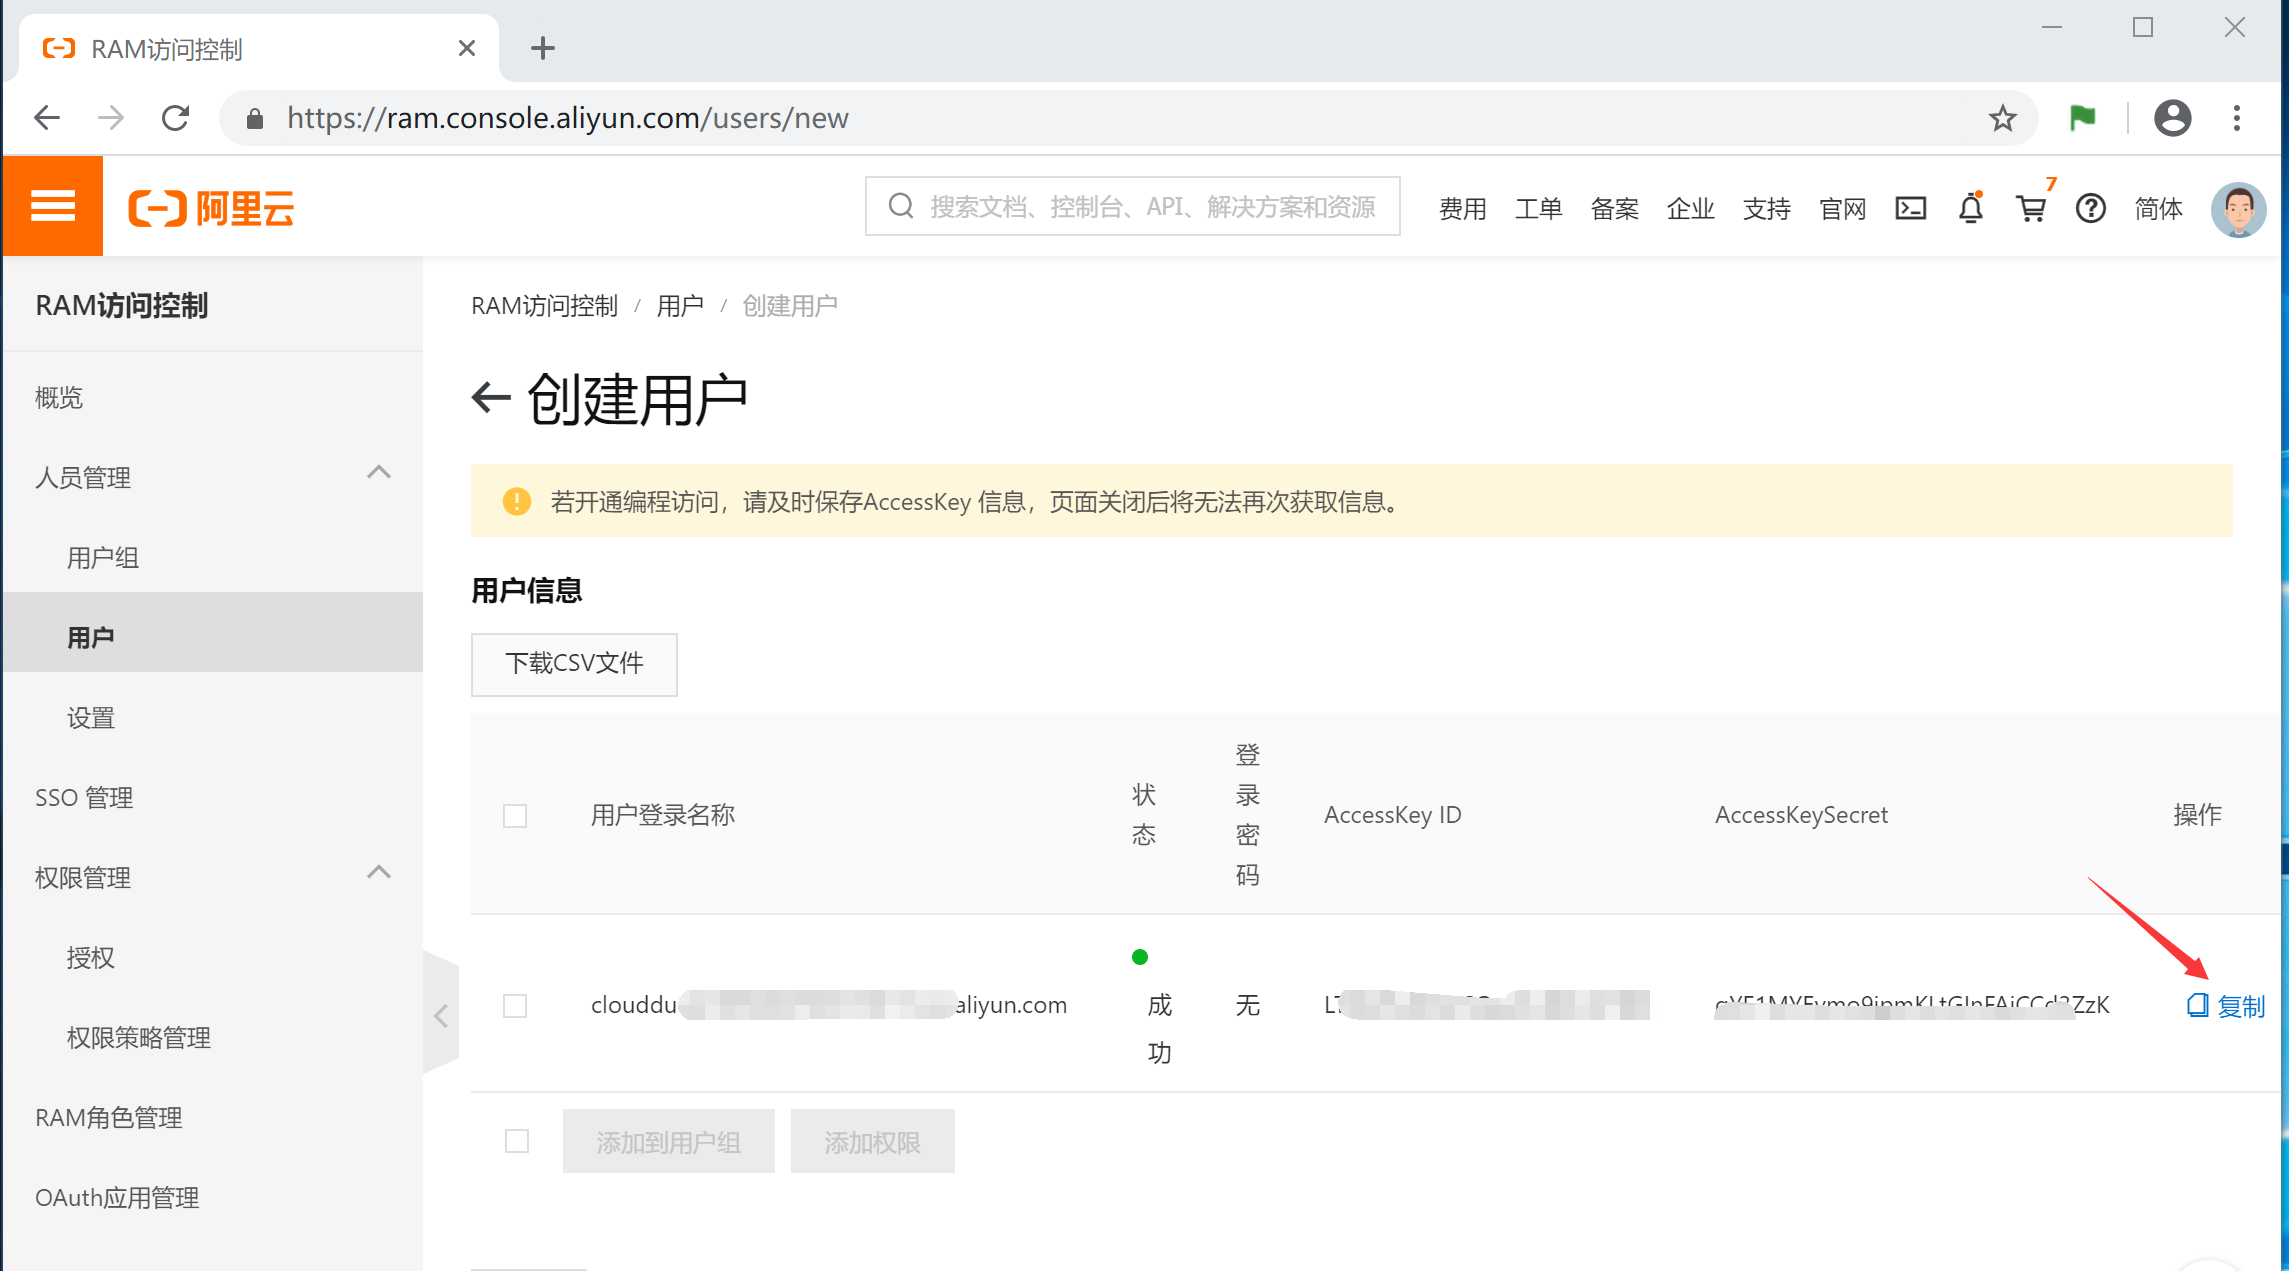The height and width of the screenshot is (1271, 2289).
Task: Focus the Aliyun search box
Action: 1132,206
